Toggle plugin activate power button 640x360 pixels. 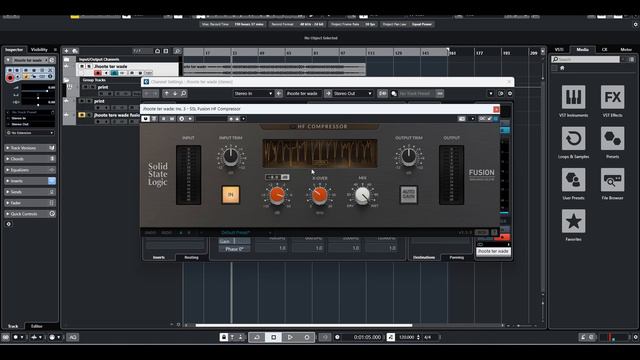[146, 119]
